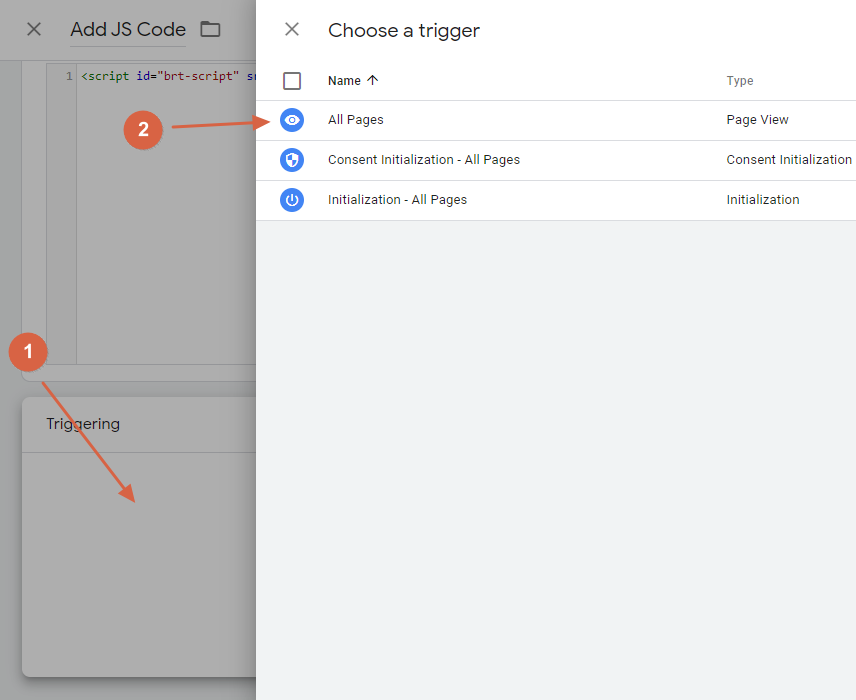Image resolution: width=856 pixels, height=700 pixels.
Task: Close the Add JS Code tag editor
Action: point(34,29)
